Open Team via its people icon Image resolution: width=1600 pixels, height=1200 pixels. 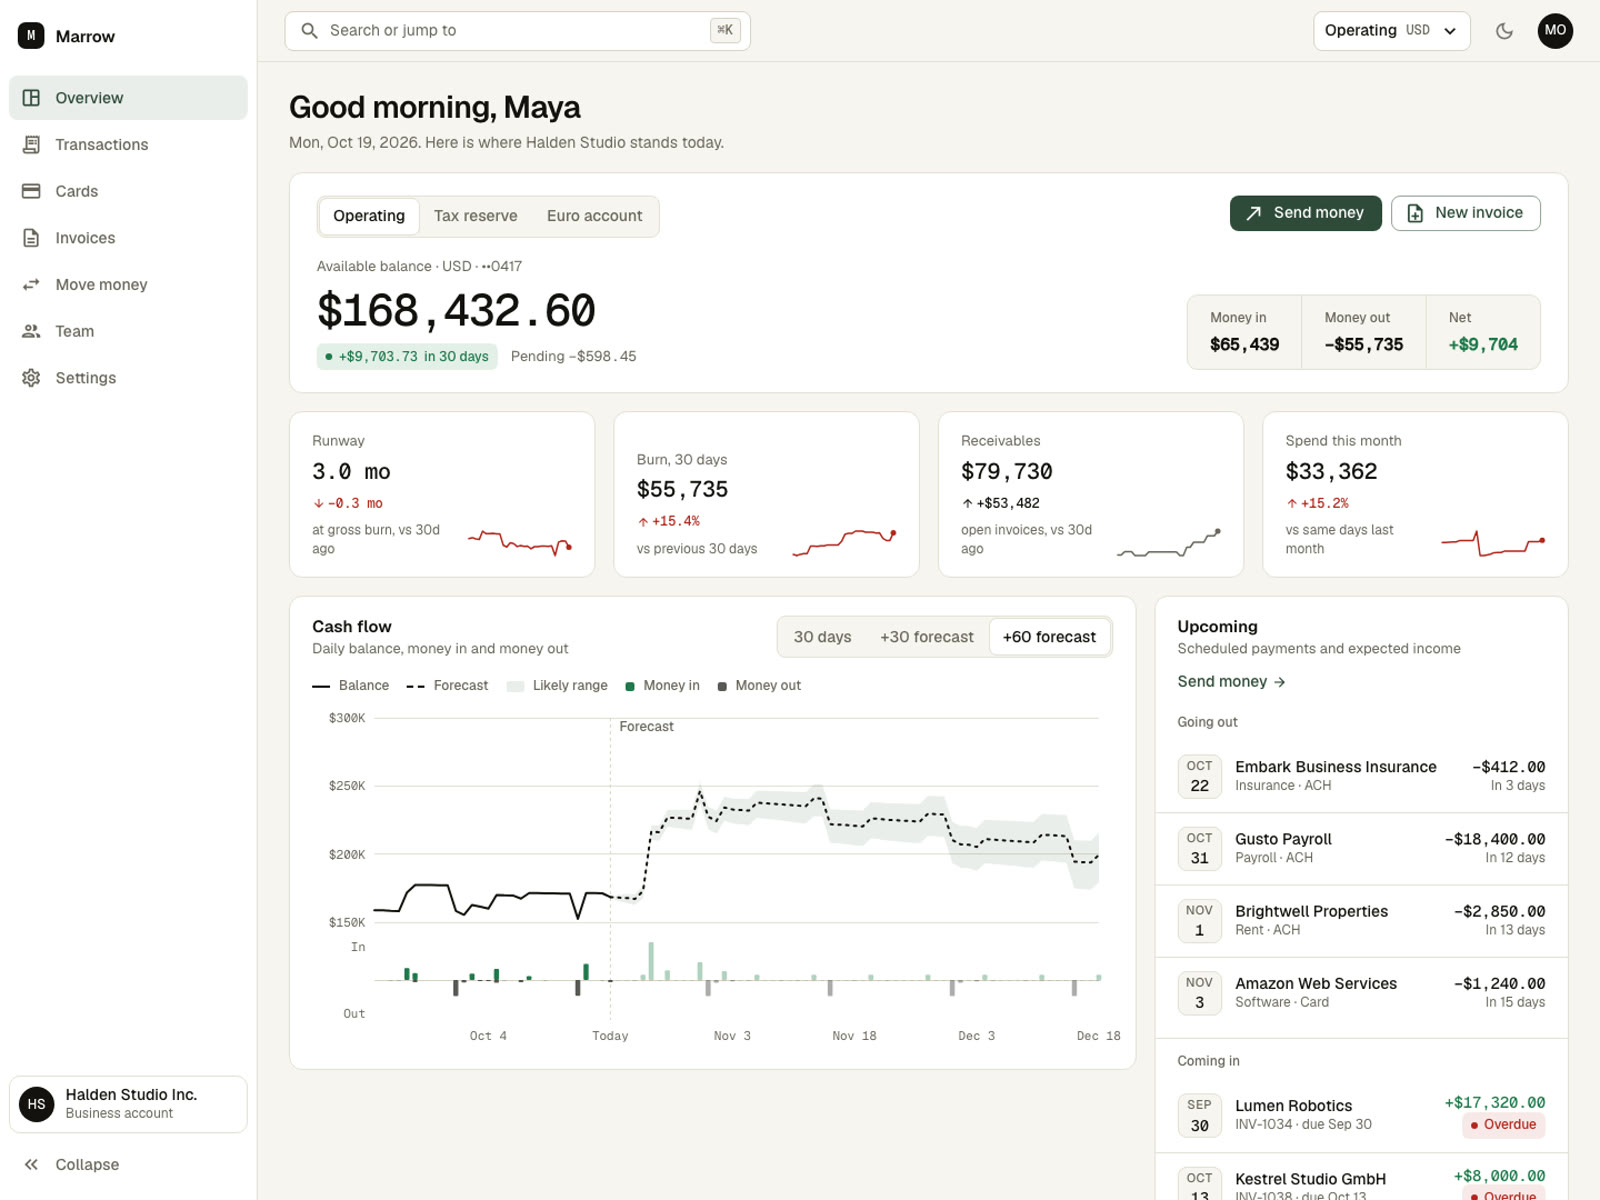(x=31, y=331)
